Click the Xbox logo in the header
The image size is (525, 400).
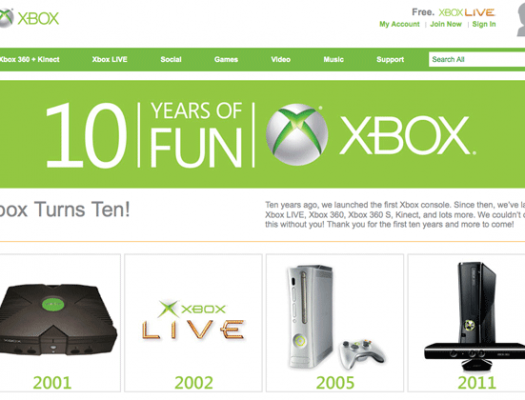(29, 18)
